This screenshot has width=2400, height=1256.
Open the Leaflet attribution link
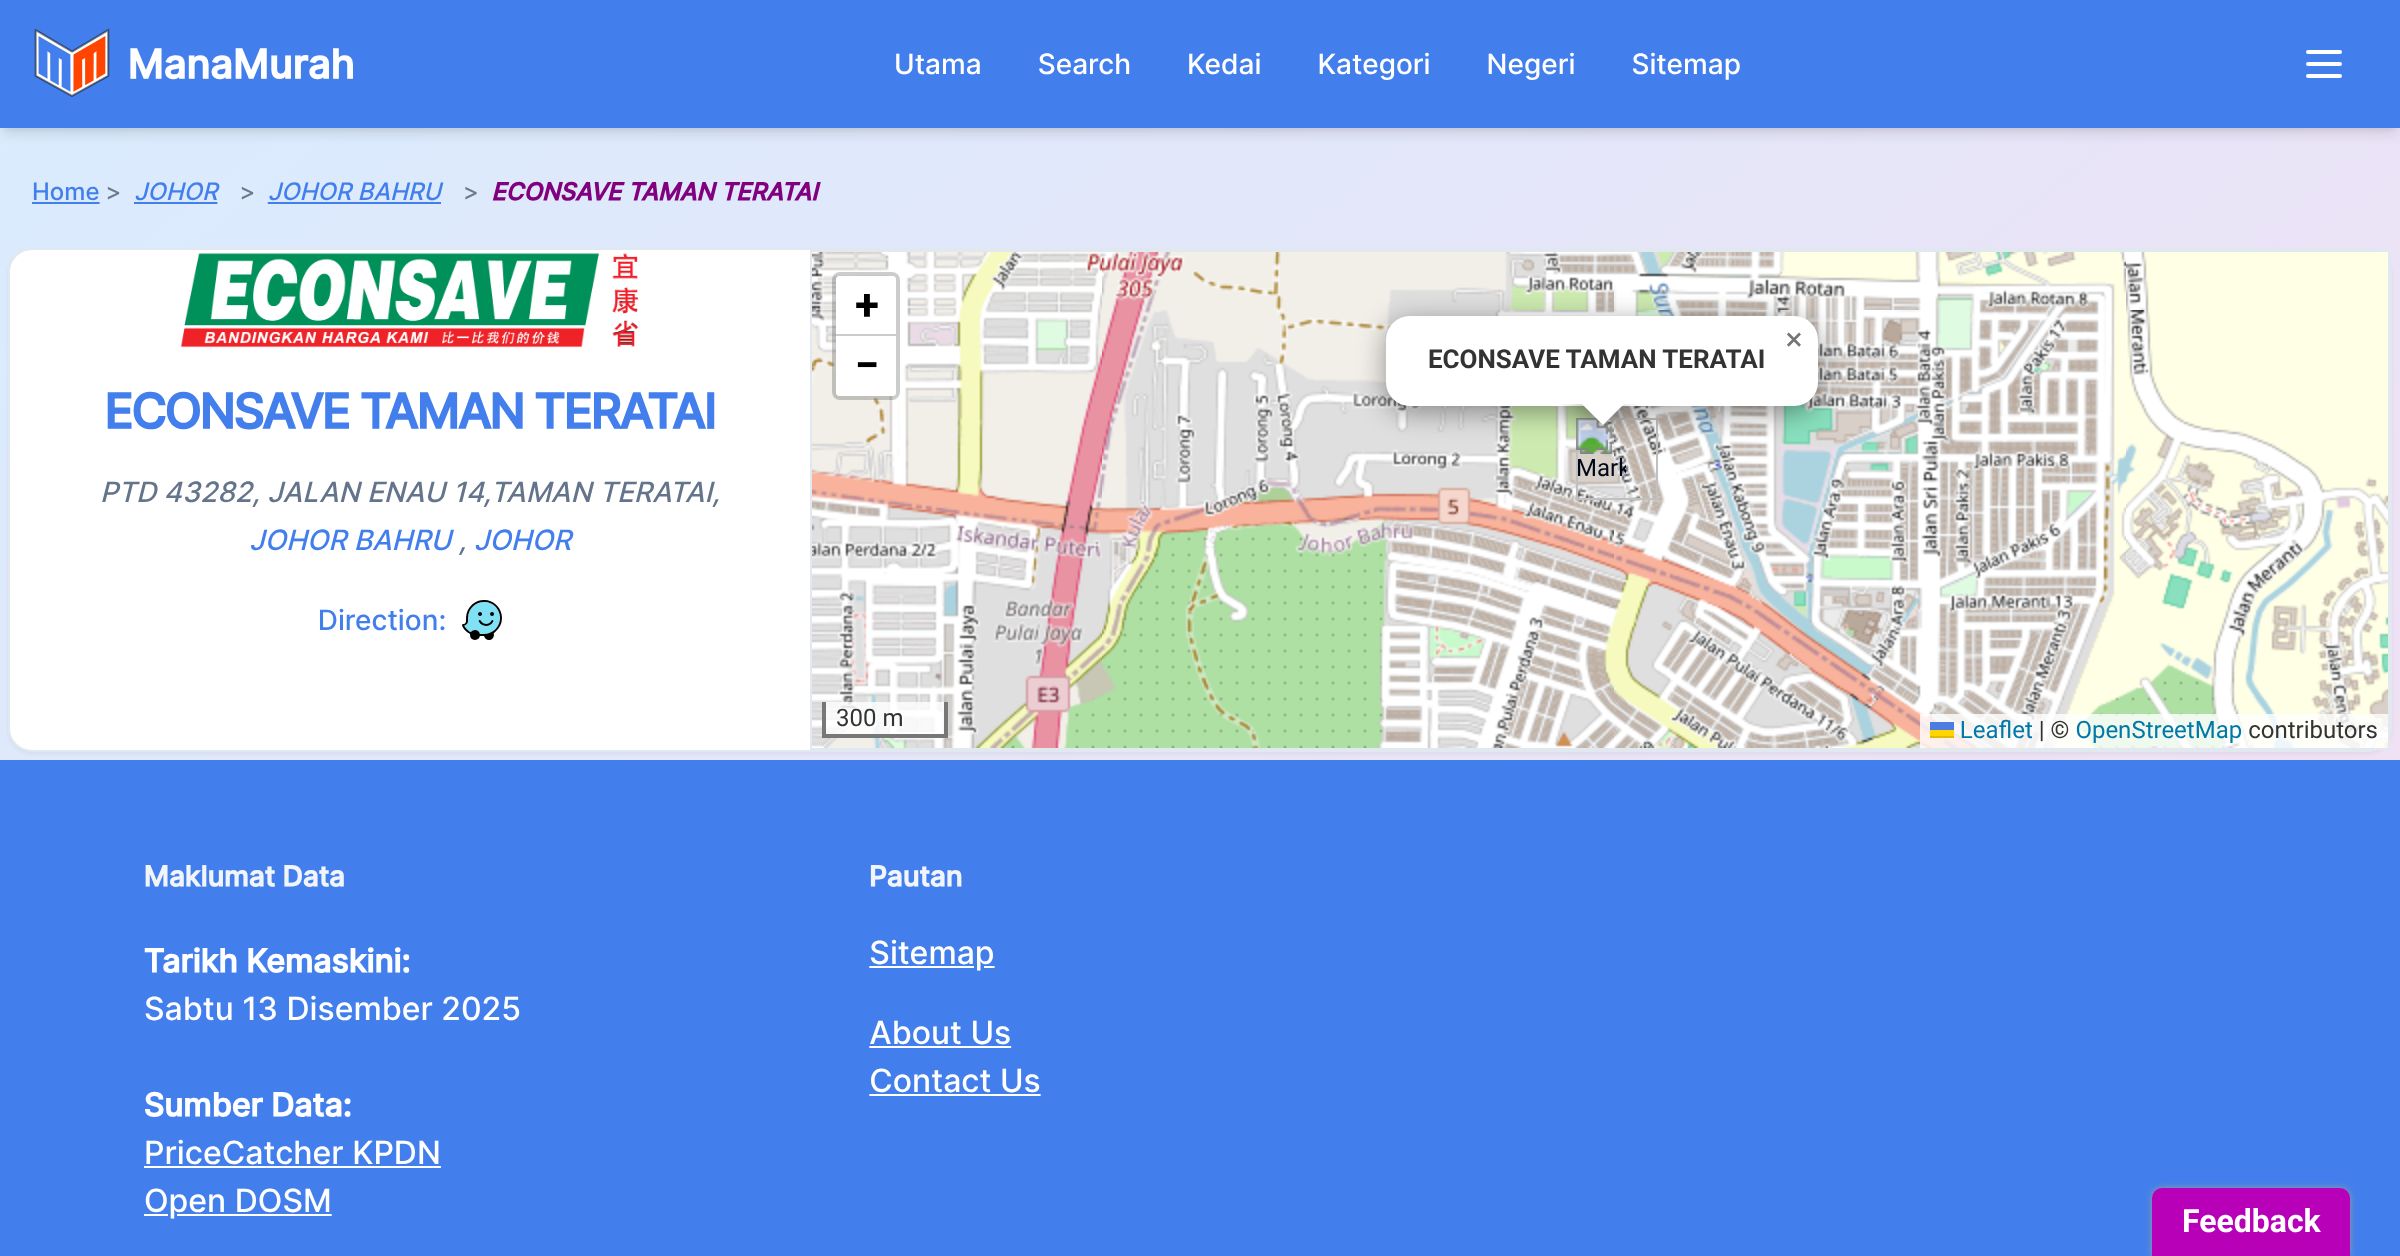click(1995, 730)
